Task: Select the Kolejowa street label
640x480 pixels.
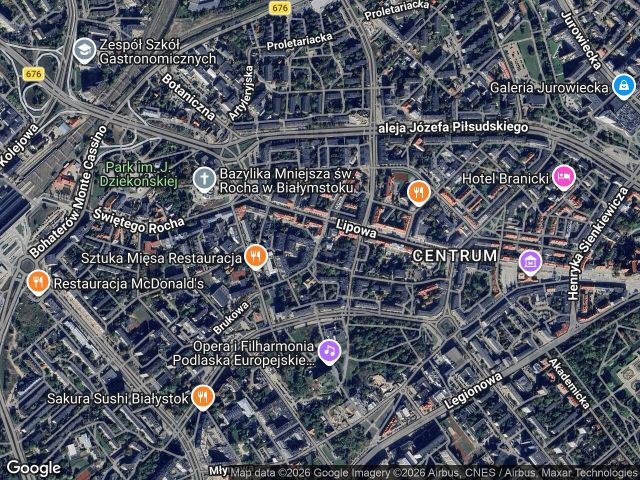Action: coord(19,145)
